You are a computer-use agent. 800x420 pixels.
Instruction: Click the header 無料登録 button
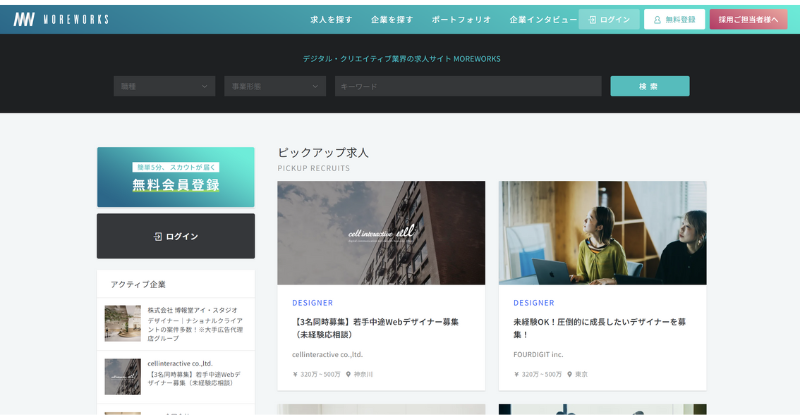point(674,19)
